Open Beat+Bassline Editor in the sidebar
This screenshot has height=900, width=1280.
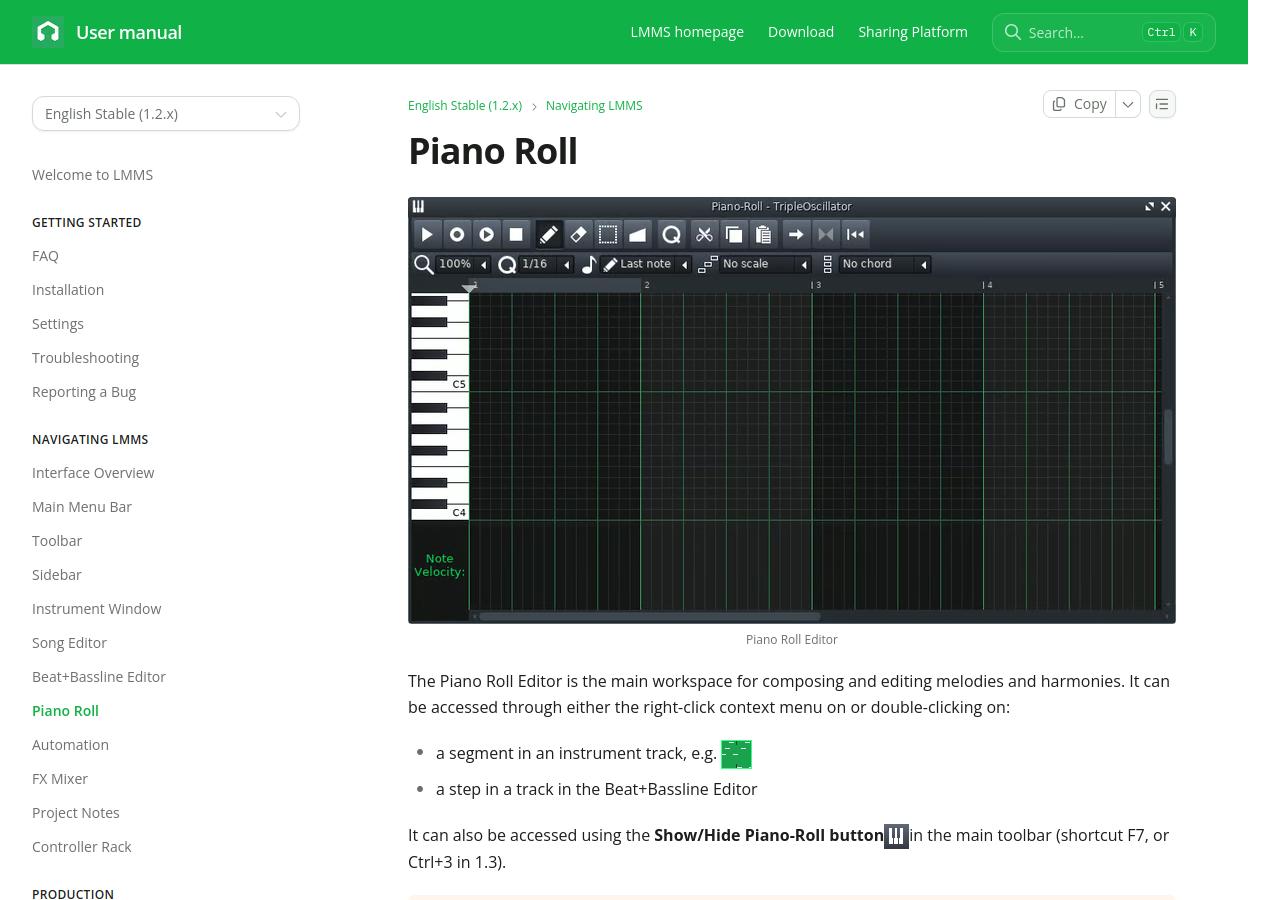click(99, 677)
